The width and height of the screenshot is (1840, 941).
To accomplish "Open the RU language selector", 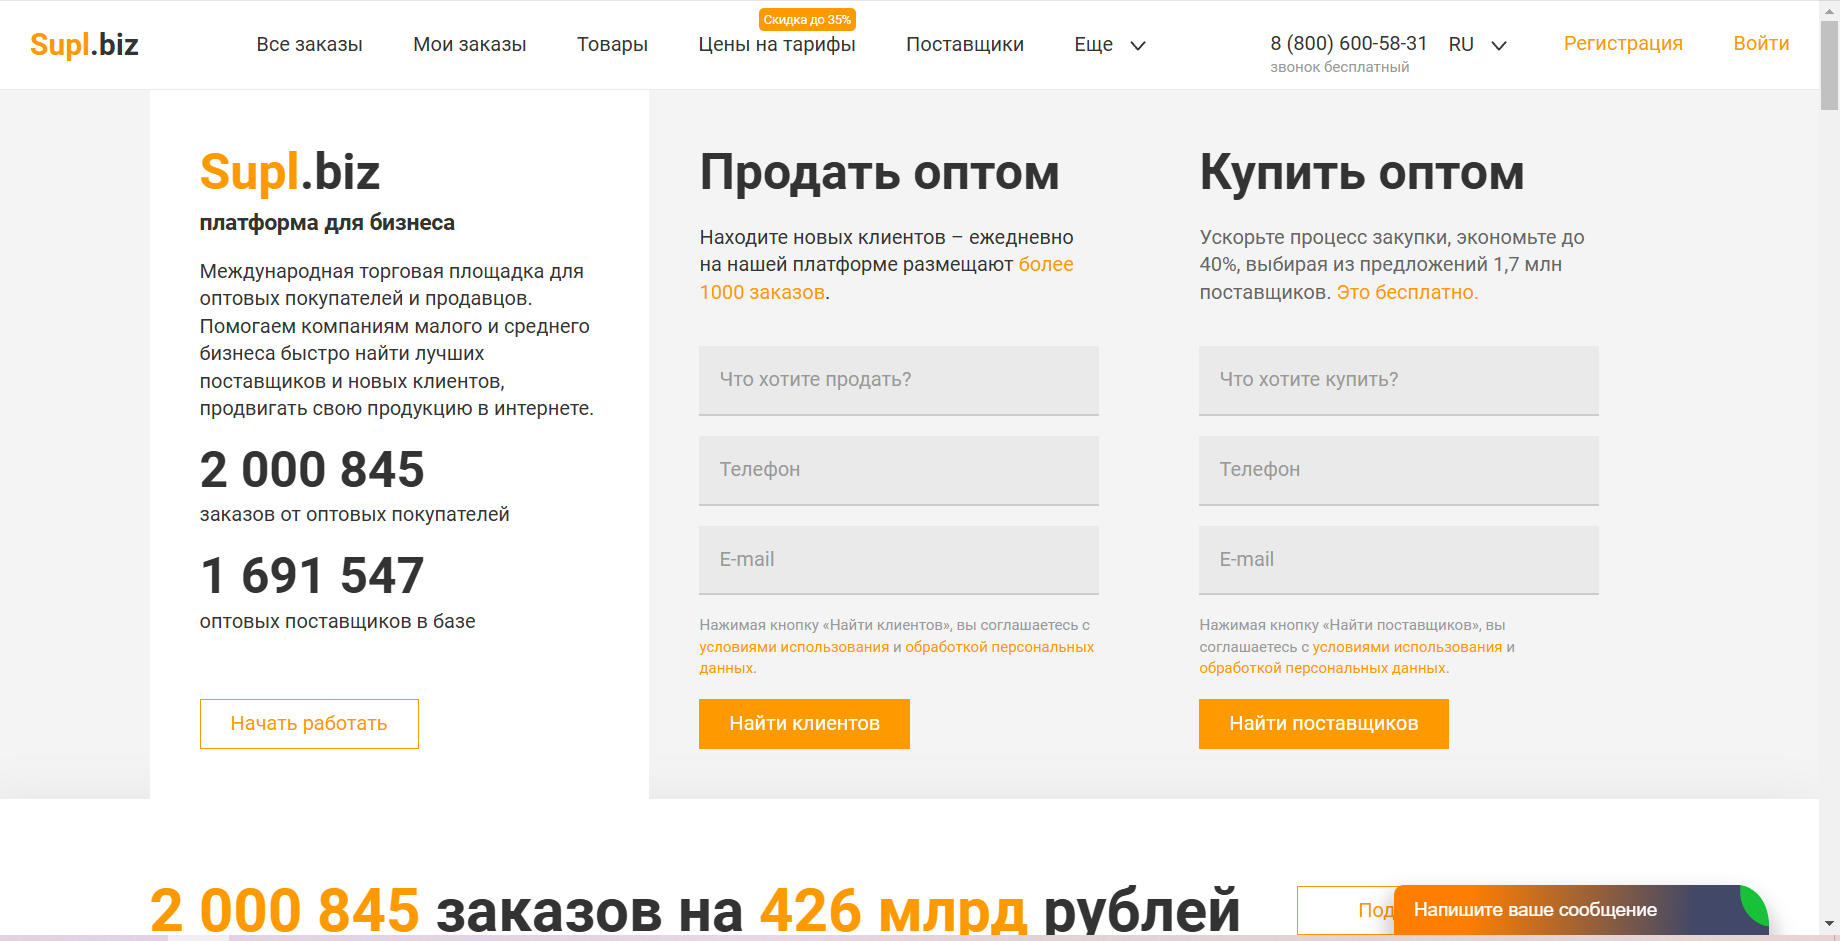I will point(1477,45).
